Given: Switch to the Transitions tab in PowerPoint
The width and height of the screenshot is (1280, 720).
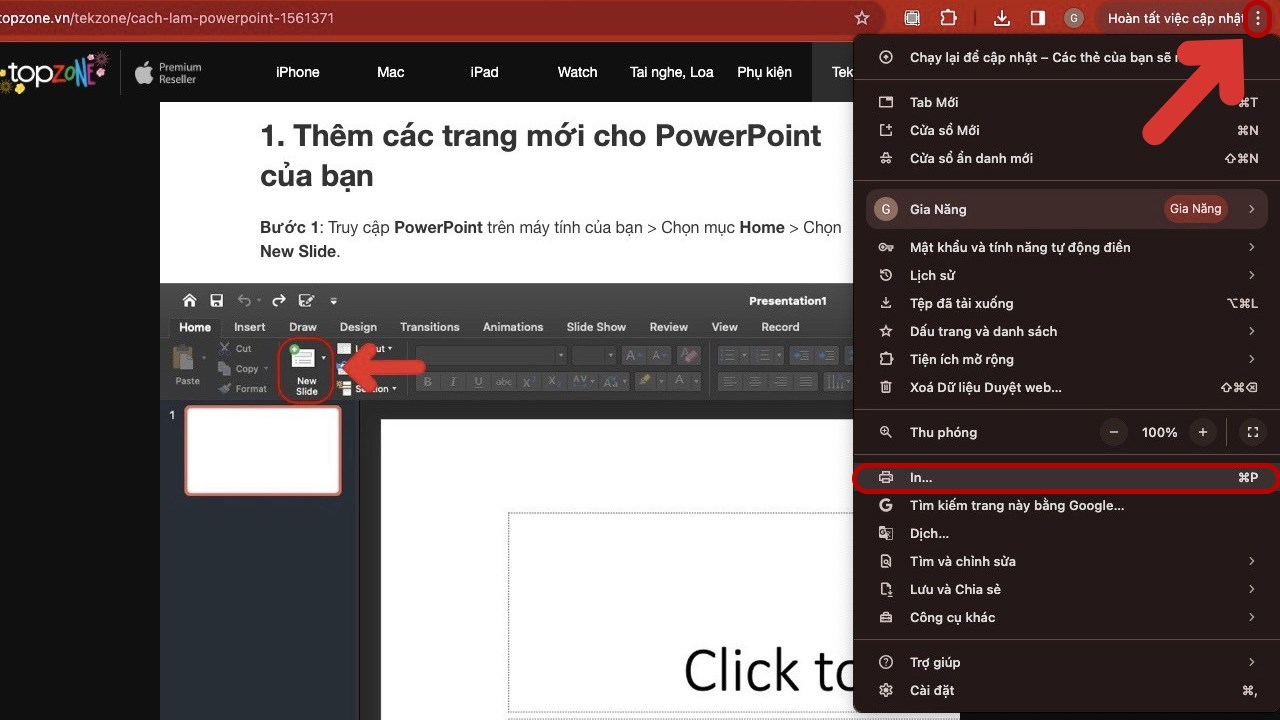Looking at the screenshot, I should tap(430, 327).
